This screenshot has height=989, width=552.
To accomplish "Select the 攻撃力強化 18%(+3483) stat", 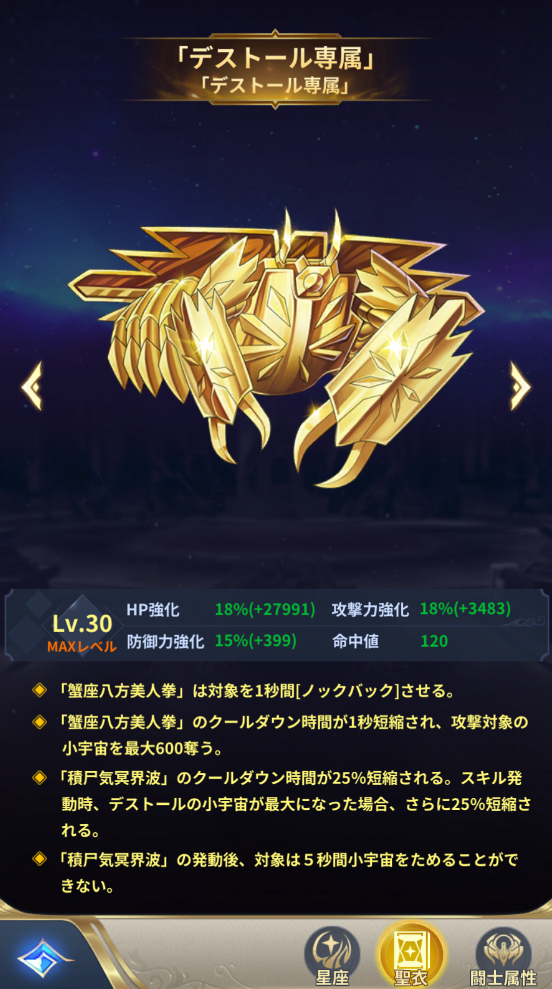I will [x=421, y=609].
